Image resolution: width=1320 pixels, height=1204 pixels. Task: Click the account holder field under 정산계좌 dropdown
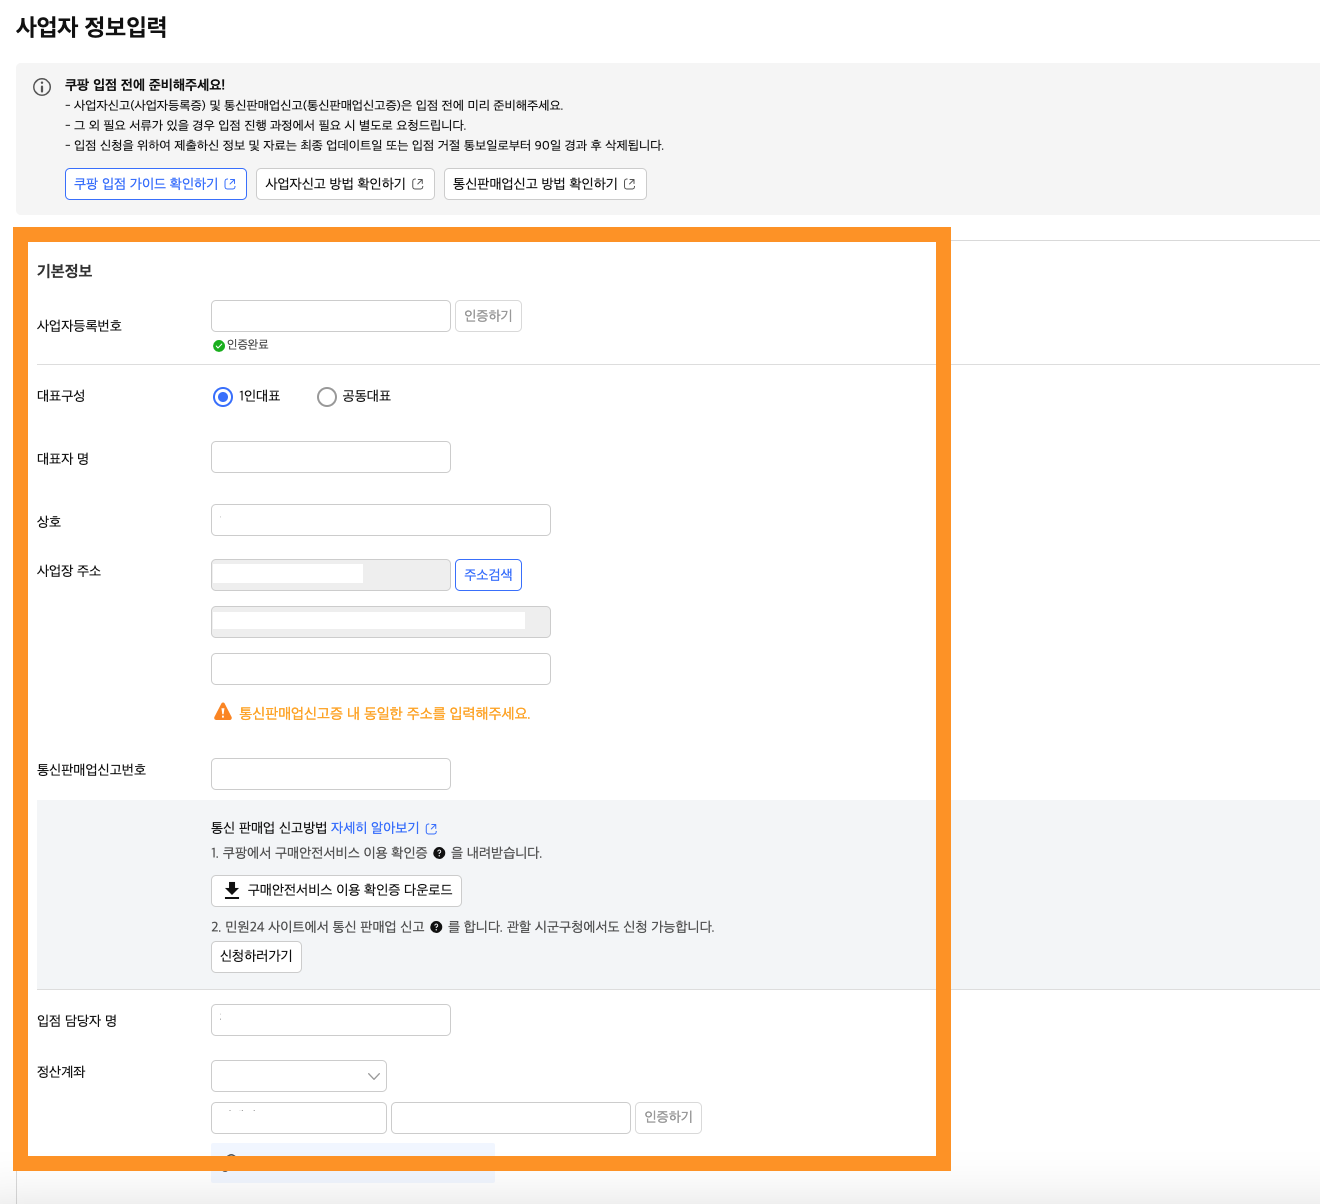[299, 1118]
